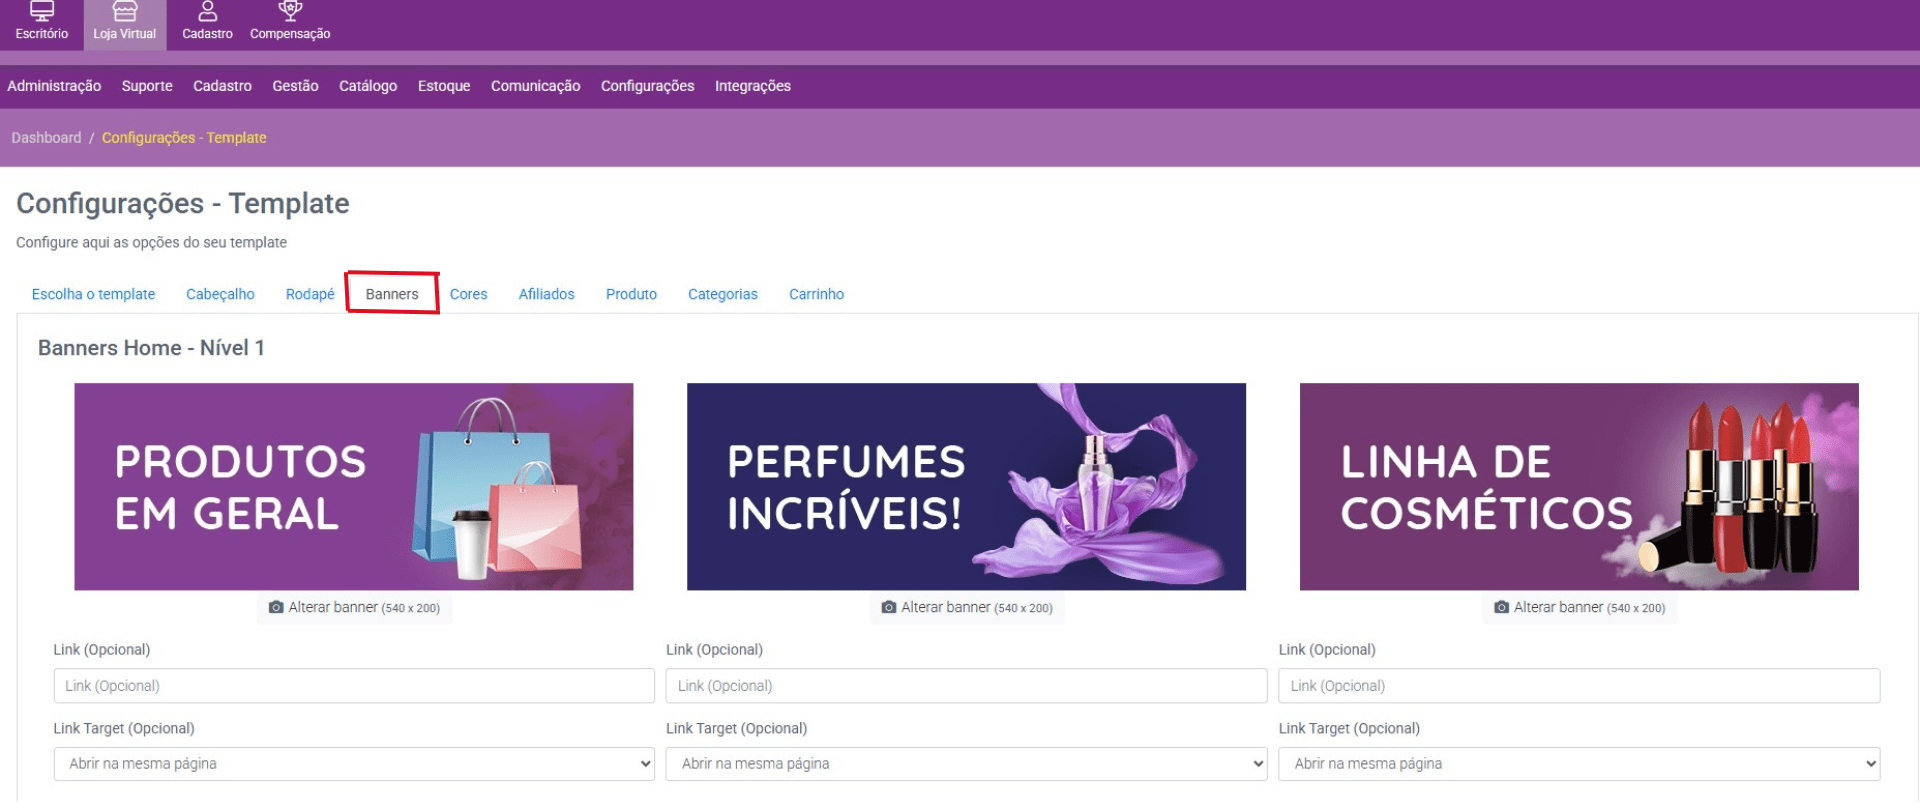Screen dimensions: 1920x812
Task: Open the Gestão menu
Action: pyautogui.click(x=295, y=86)
